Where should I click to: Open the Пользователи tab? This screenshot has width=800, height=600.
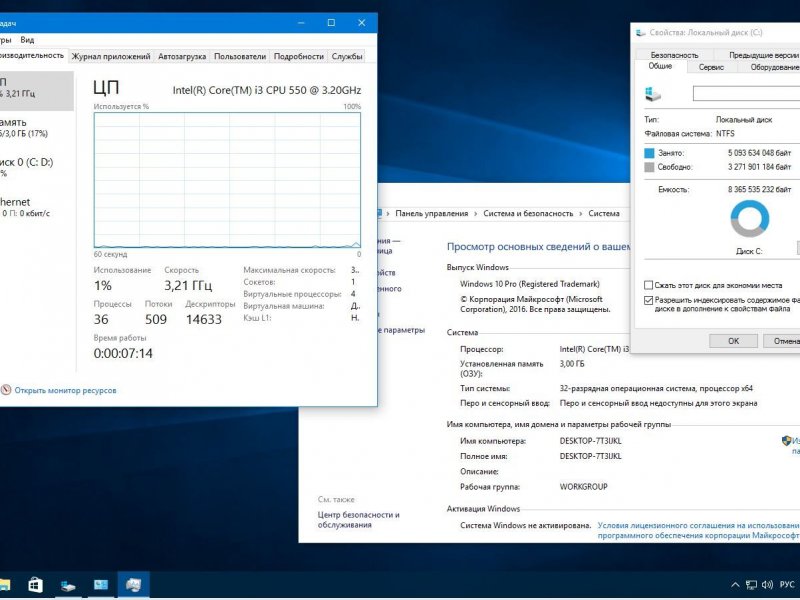240,56
